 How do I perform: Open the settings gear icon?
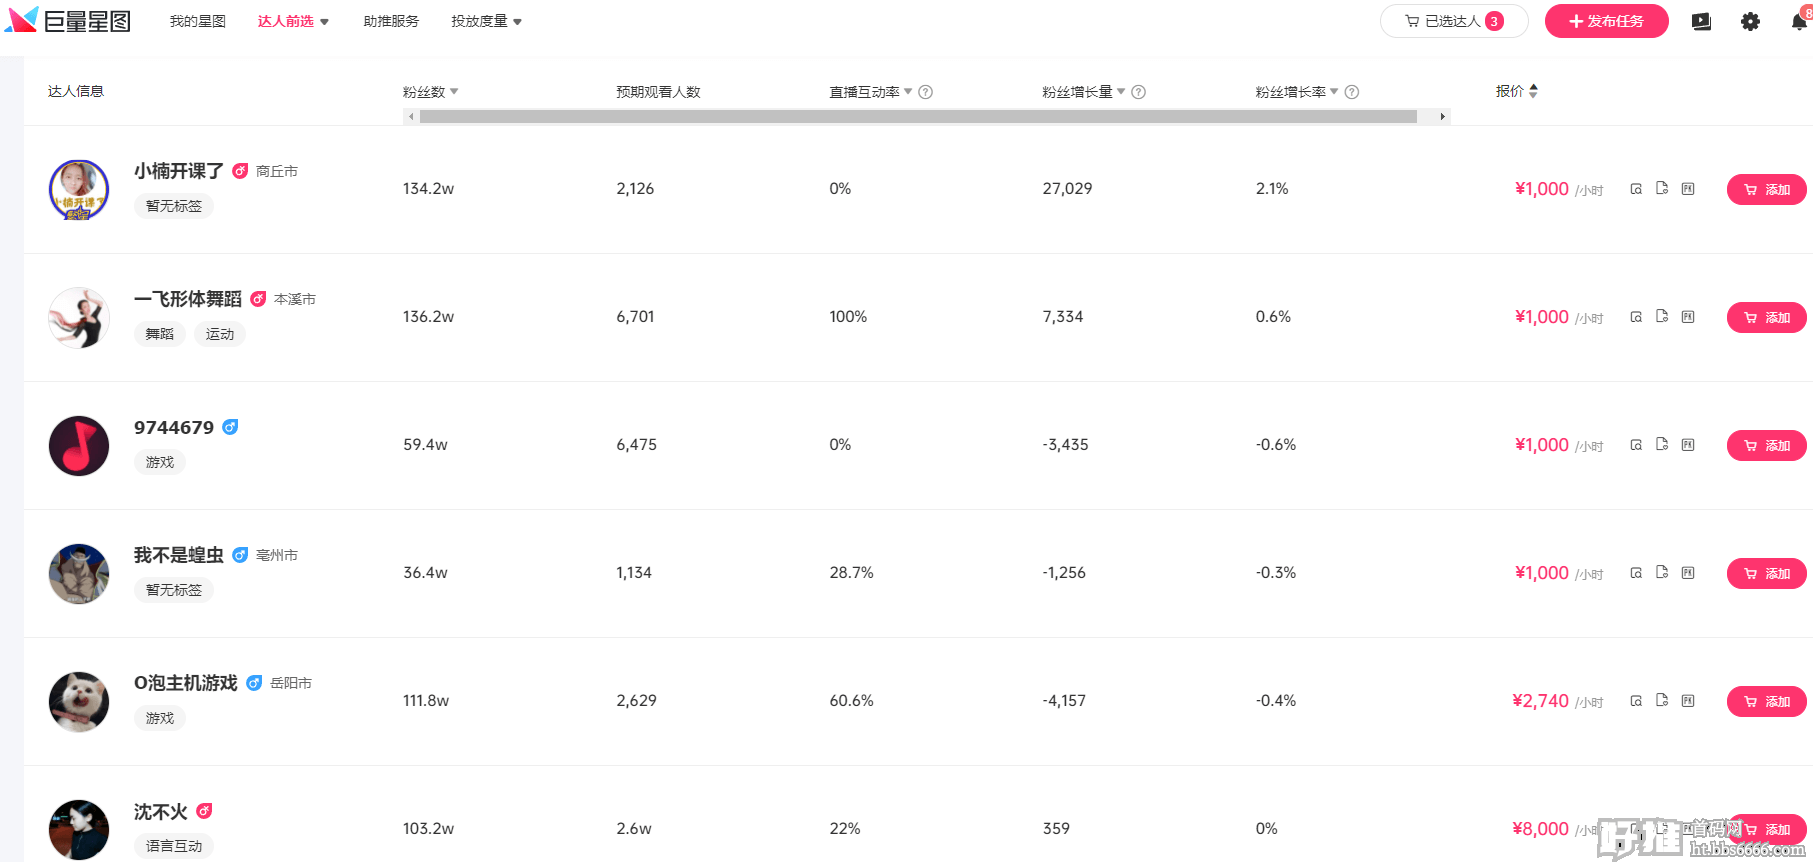pyautogui.click(x=1750, y=22)
